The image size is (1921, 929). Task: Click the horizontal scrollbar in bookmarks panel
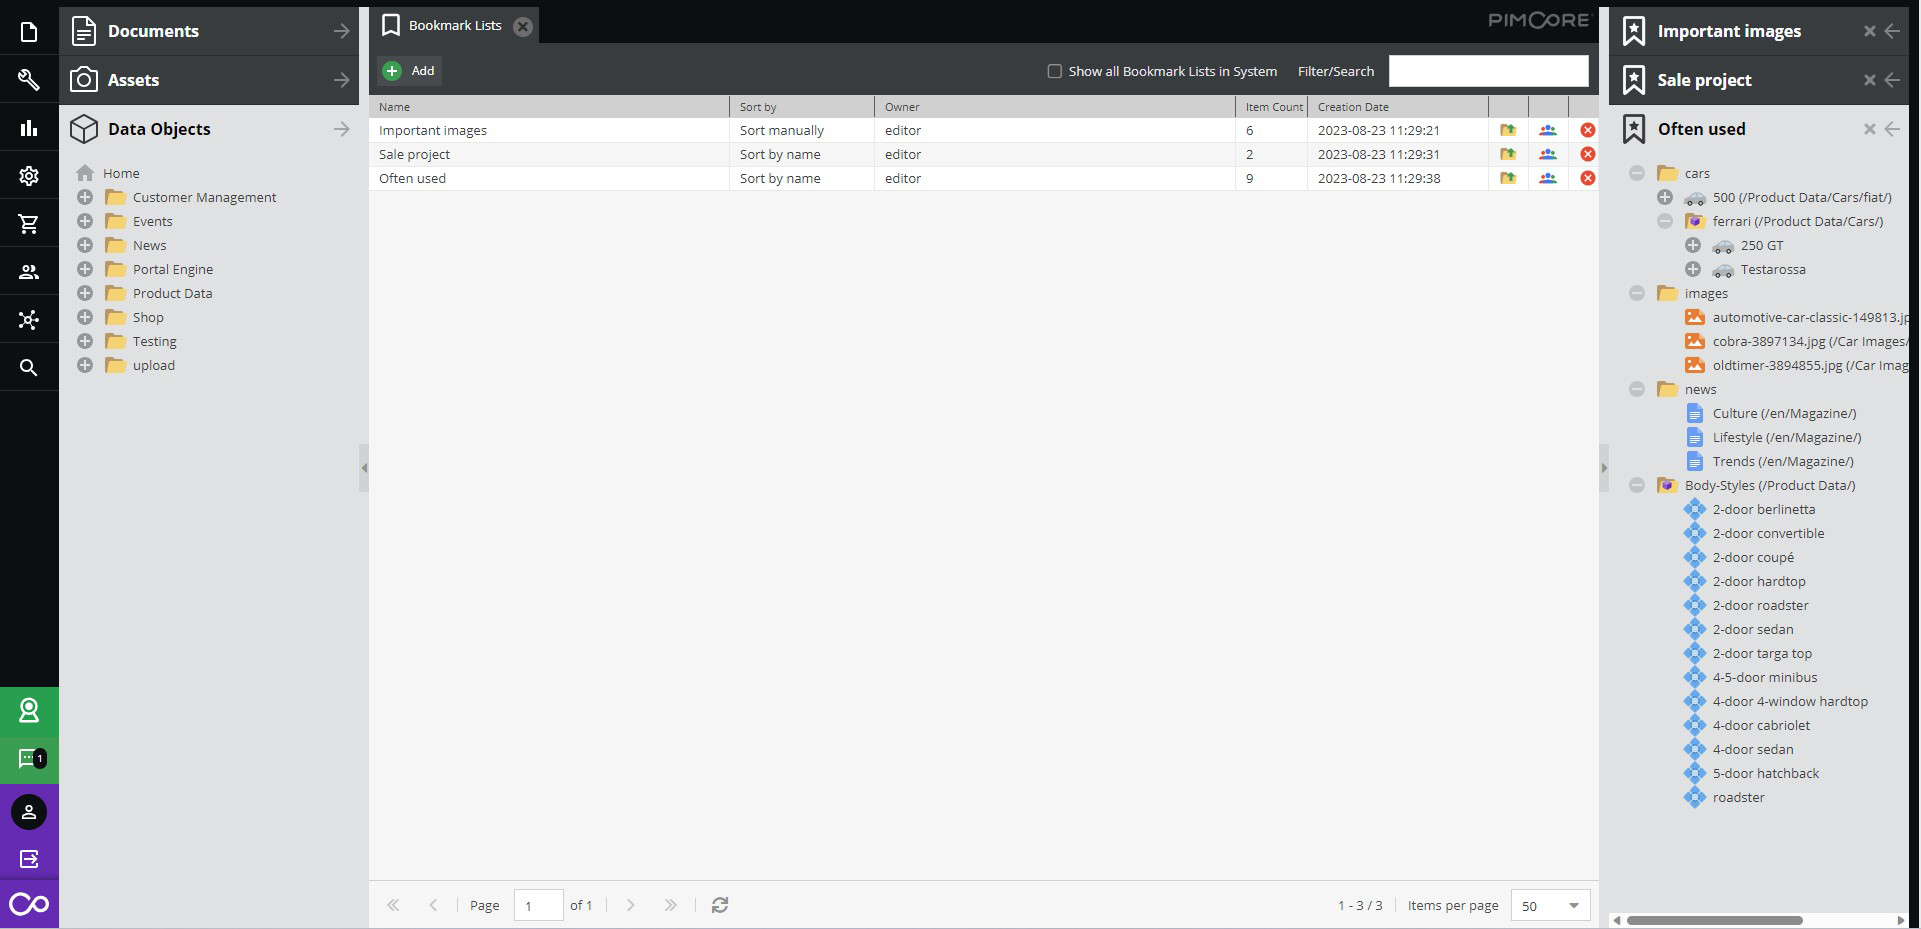[1714, 920]
